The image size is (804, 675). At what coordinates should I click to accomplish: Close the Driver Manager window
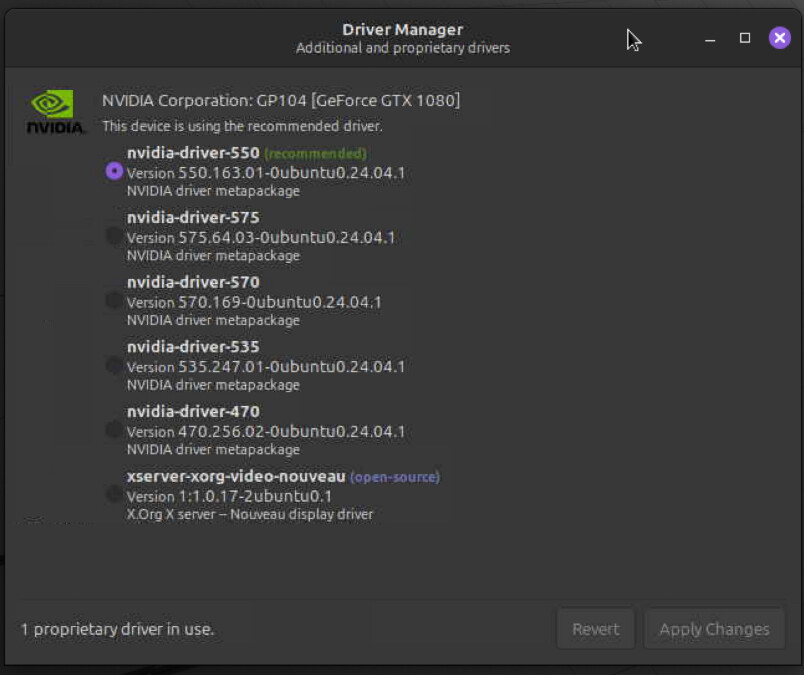coord(779,38)
